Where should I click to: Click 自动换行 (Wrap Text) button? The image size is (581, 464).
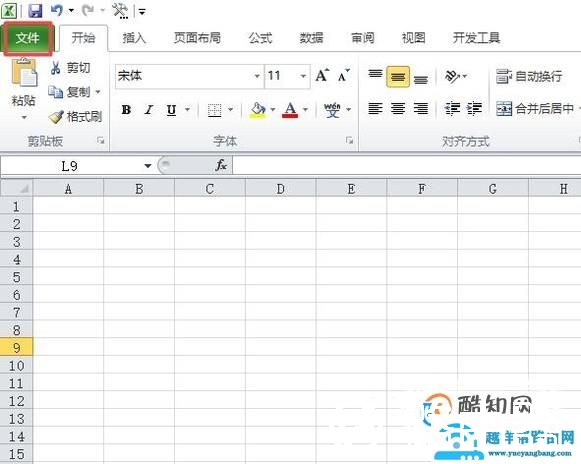coord(529,76)
